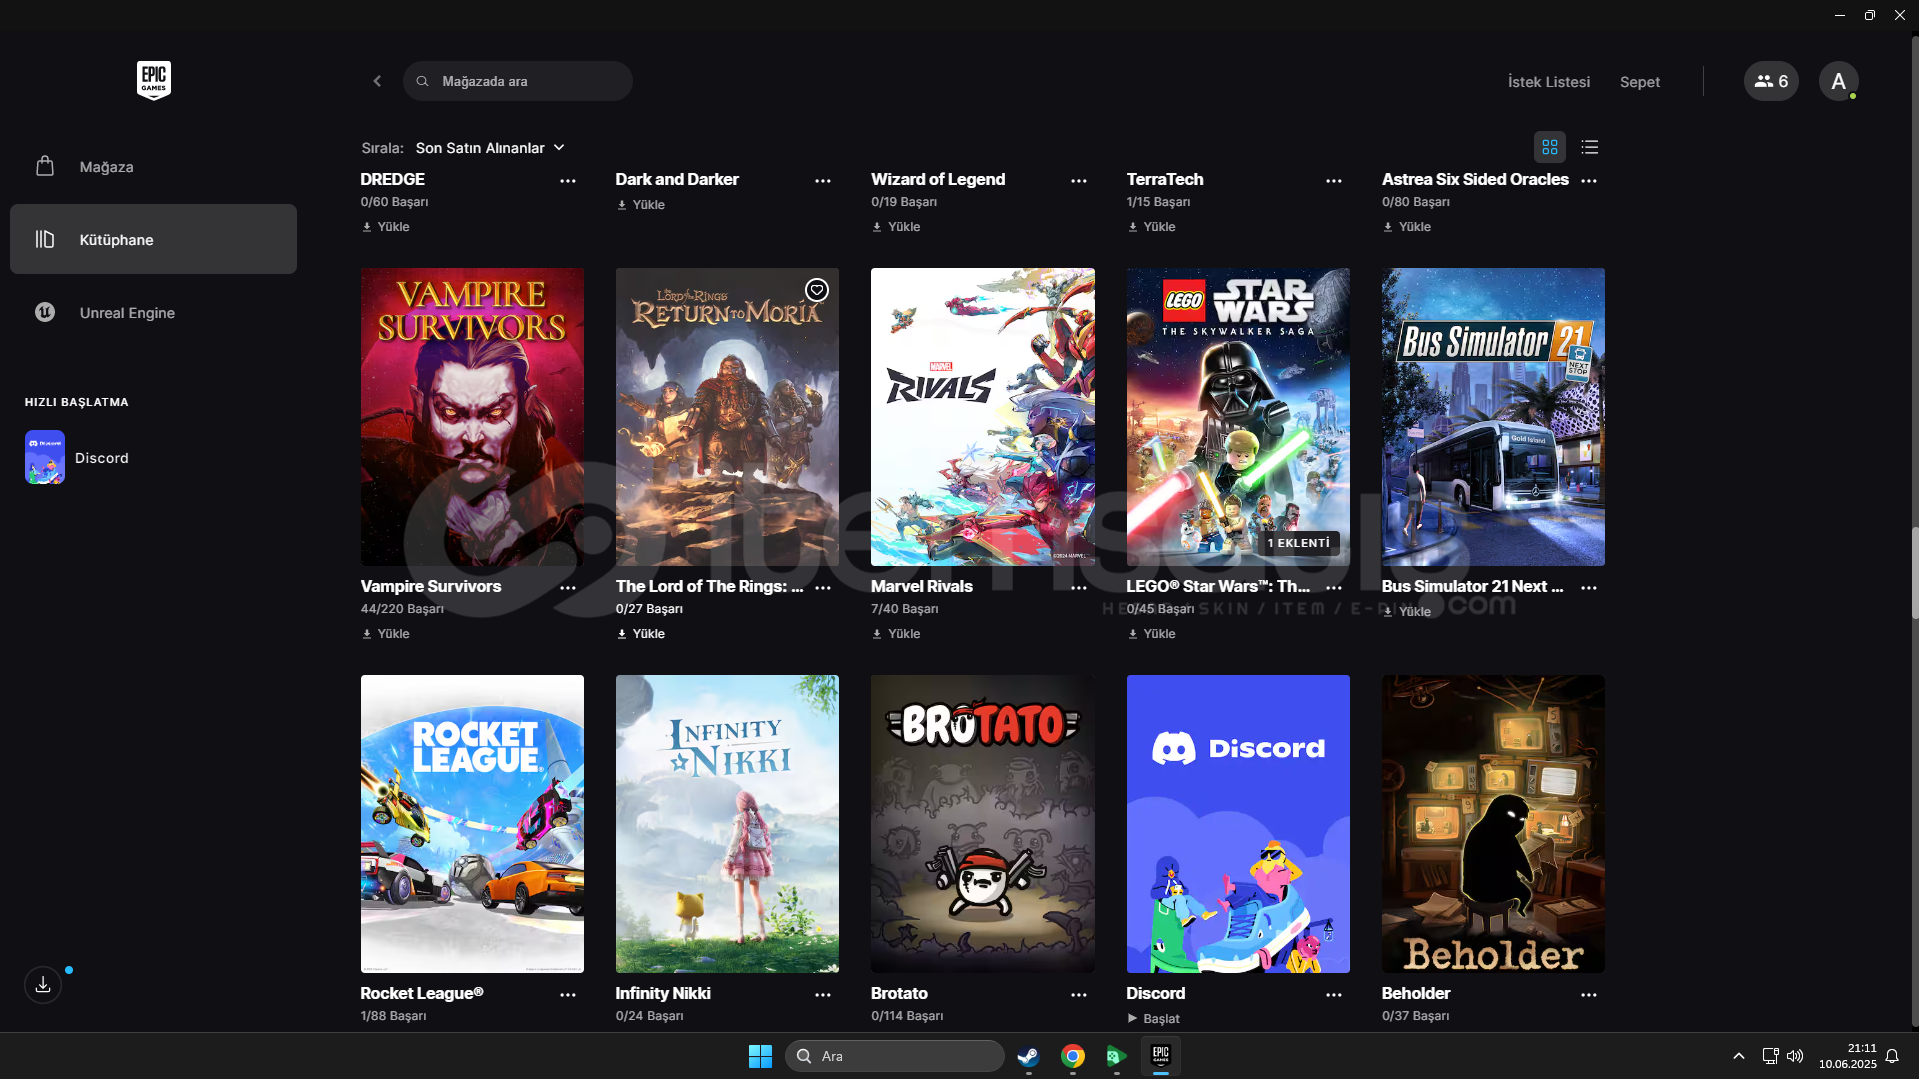Viewport: 1919px width, 1079px height.
Task: Click the Astrea Six Sided Oracles title
Action: pyautogui.click(x=1475, y=179)
